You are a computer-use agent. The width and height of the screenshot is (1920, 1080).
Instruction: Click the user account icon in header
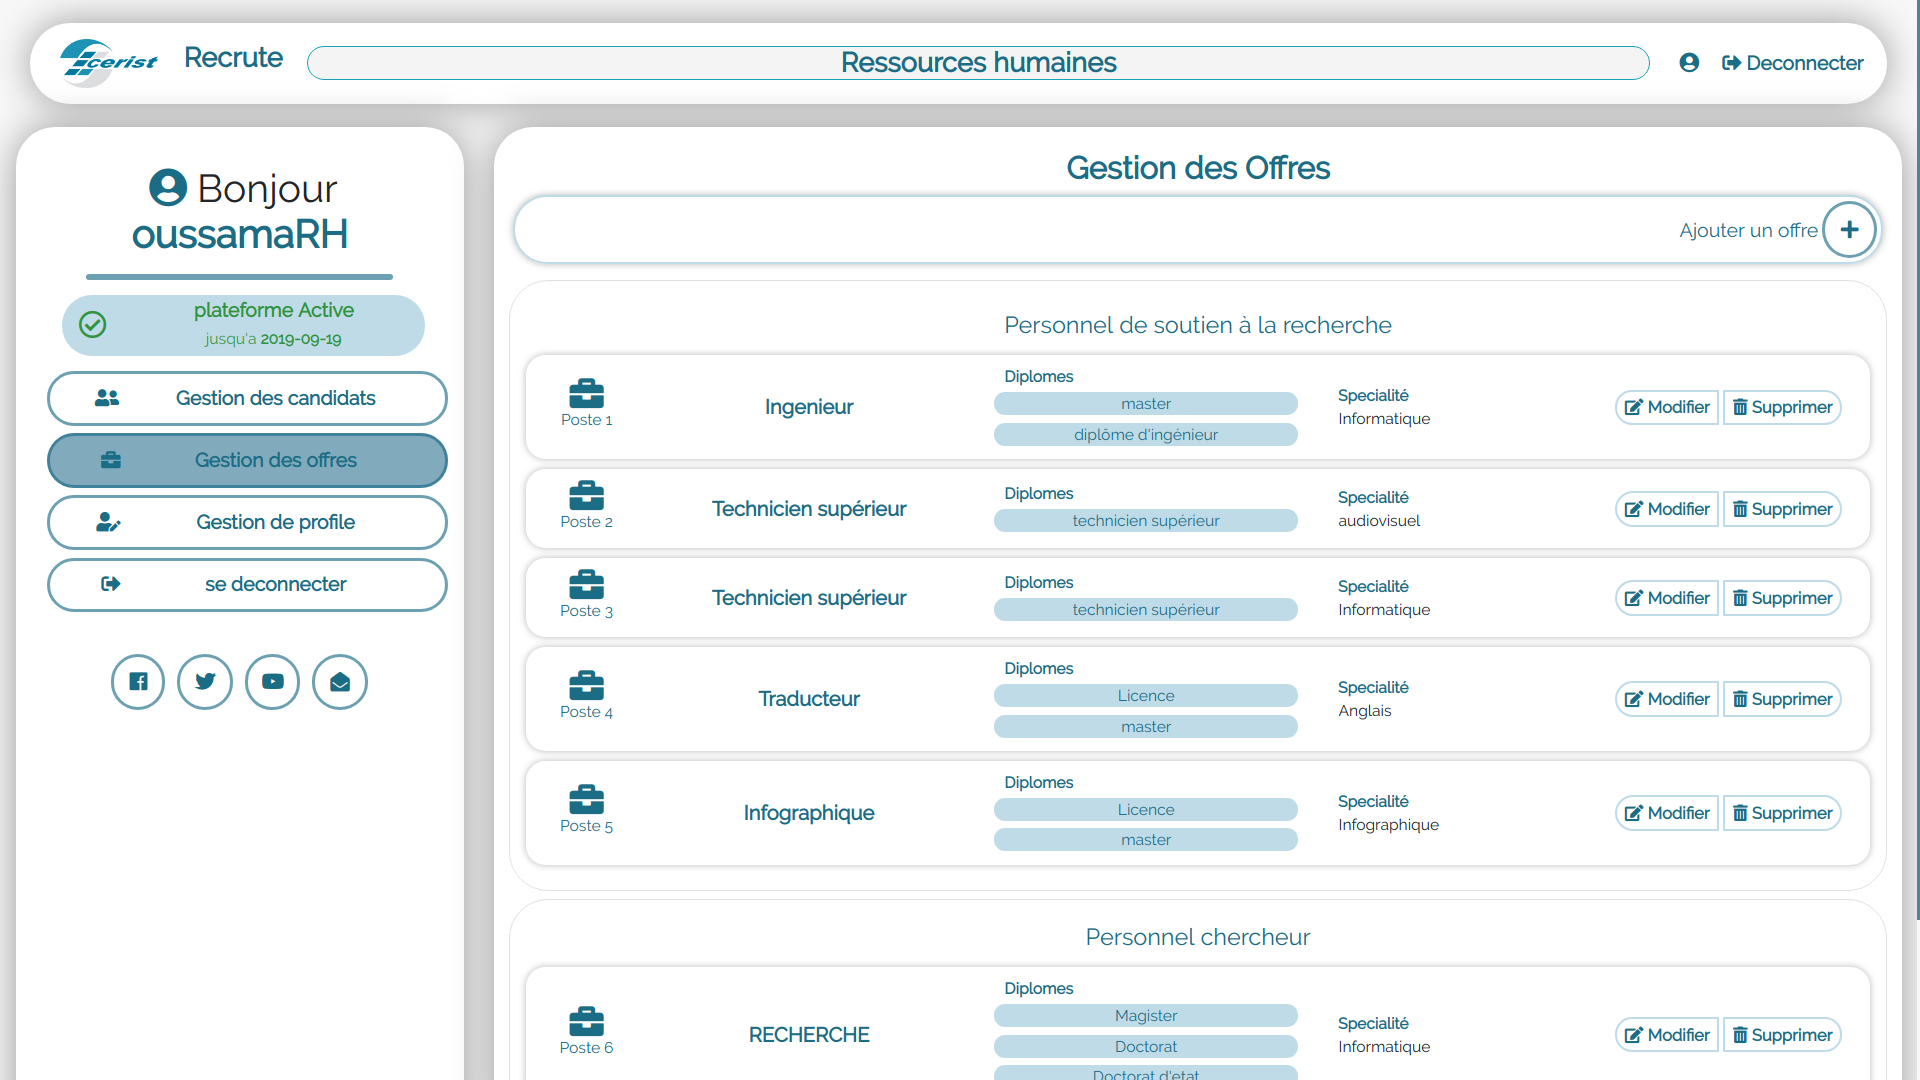click(1689, 63)
